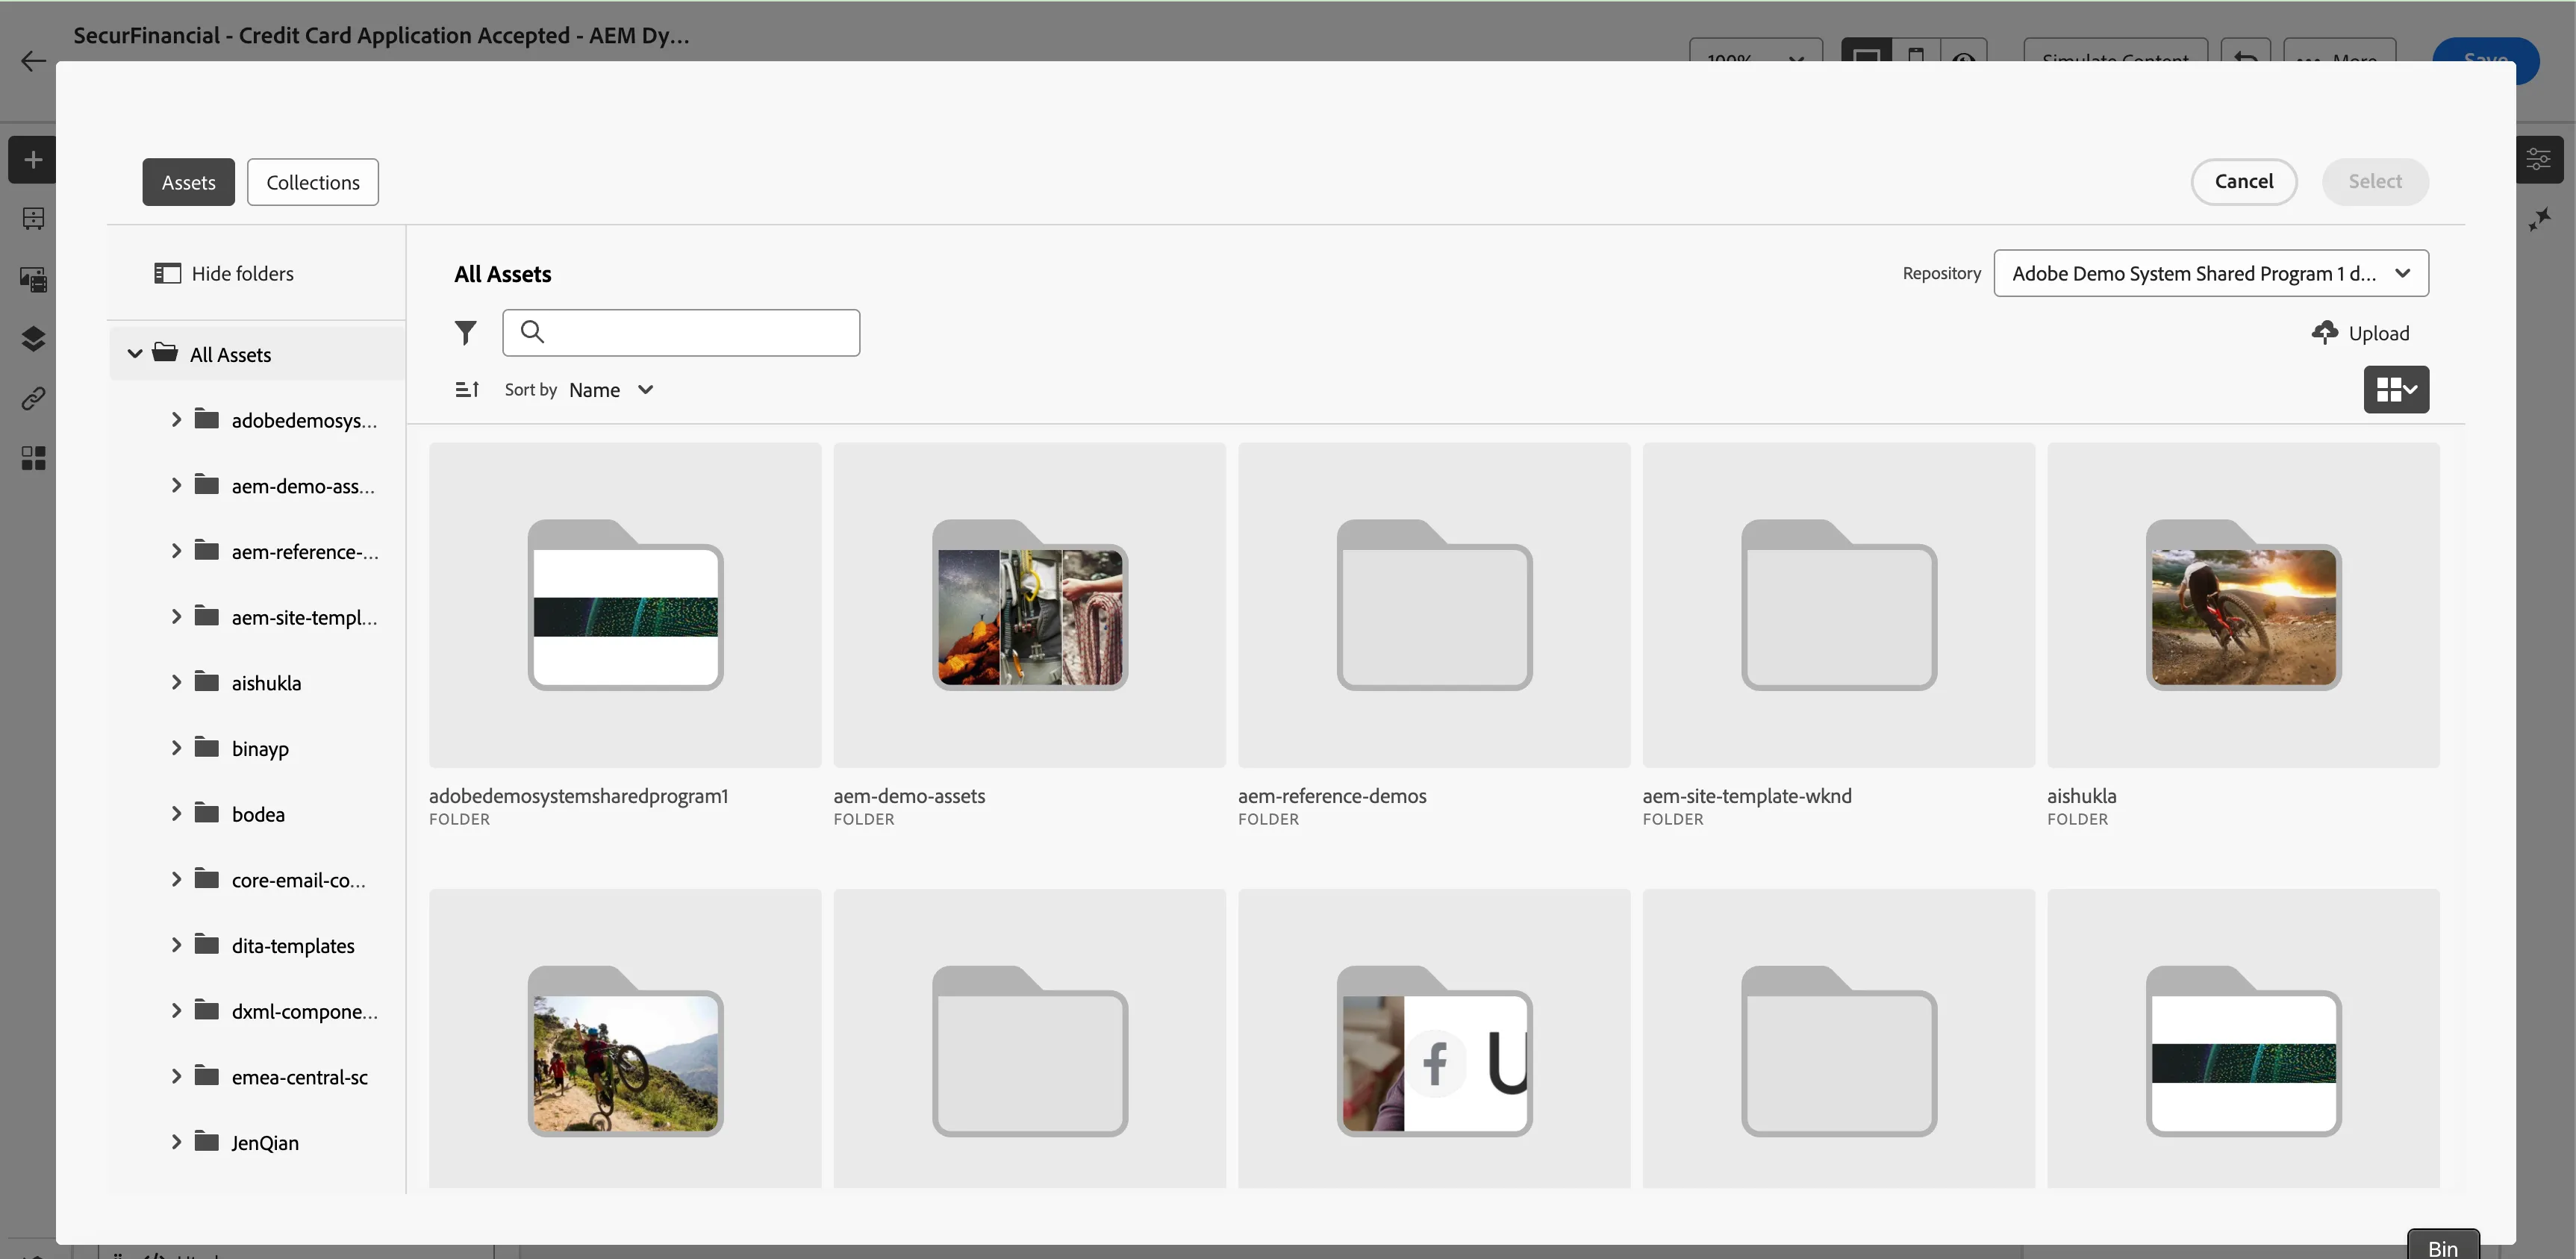Open the layers icon in left rail
Screen dimensions: 2576x1259
33,339
